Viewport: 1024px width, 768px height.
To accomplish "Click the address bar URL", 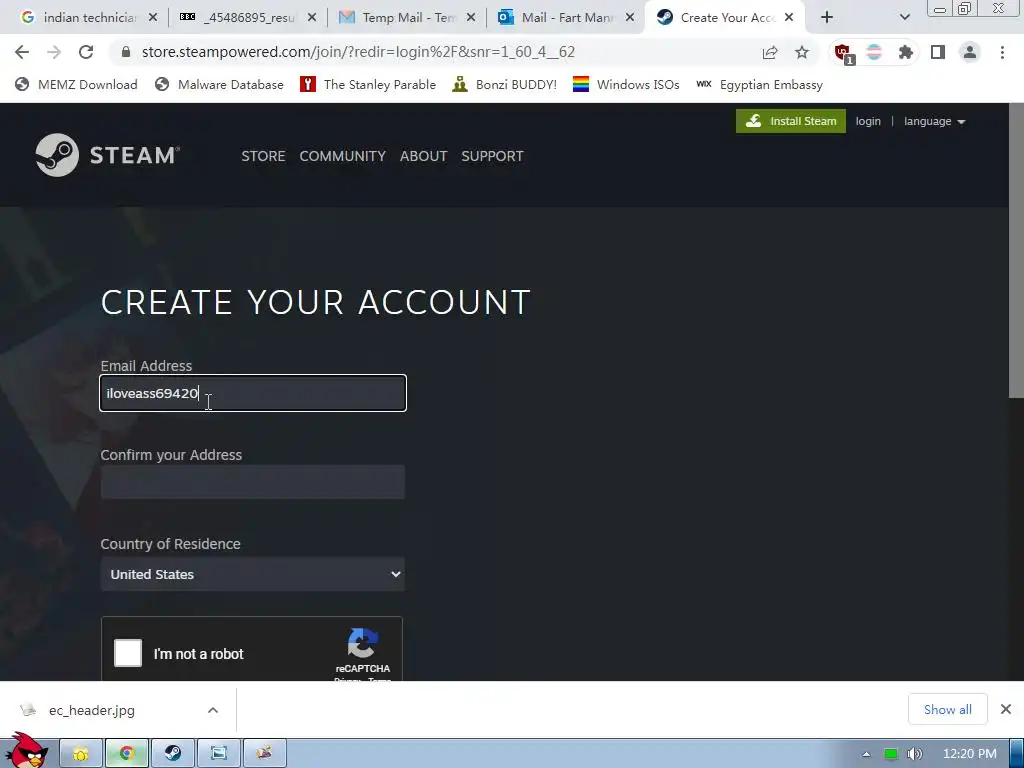I will [358, 52].
